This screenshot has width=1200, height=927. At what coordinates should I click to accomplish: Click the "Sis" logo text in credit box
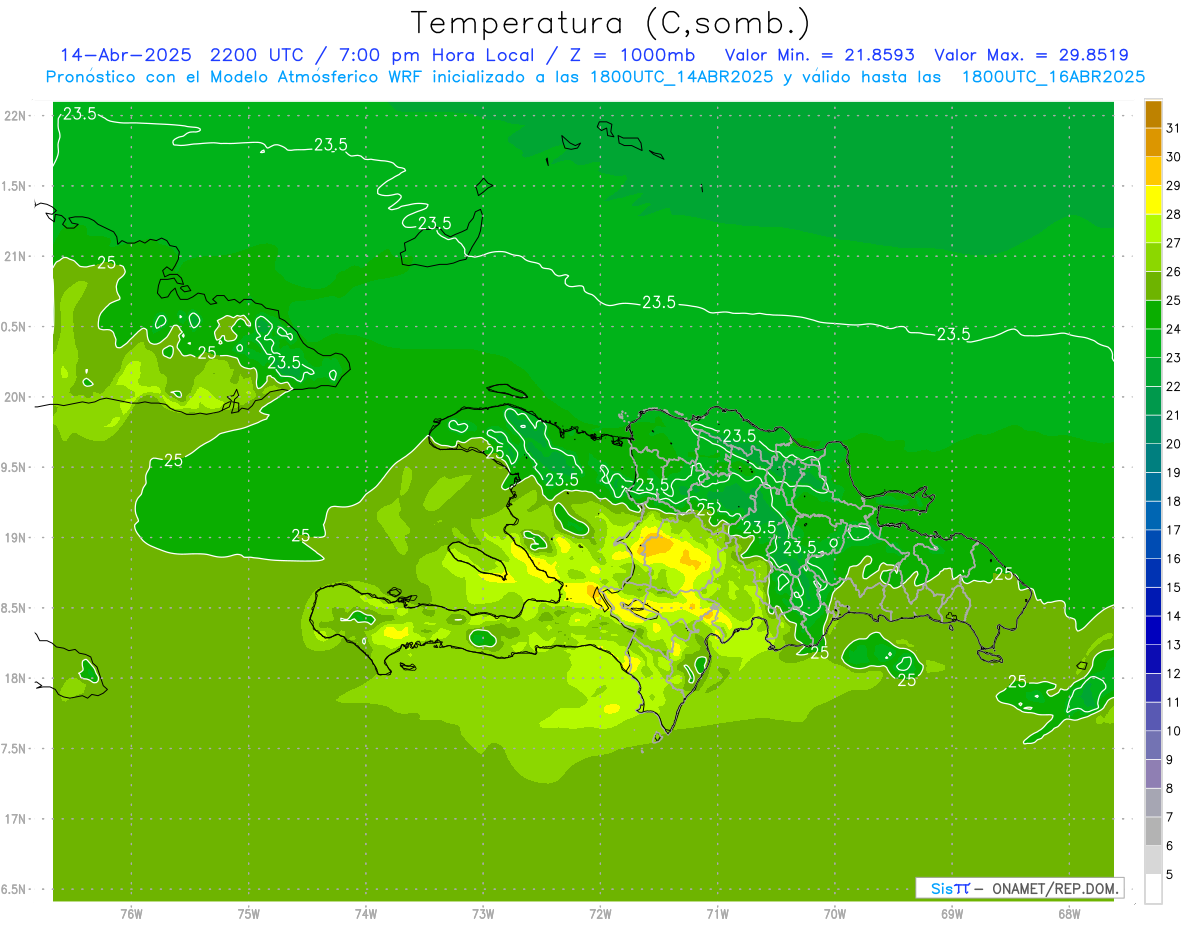tap(941, 888)
